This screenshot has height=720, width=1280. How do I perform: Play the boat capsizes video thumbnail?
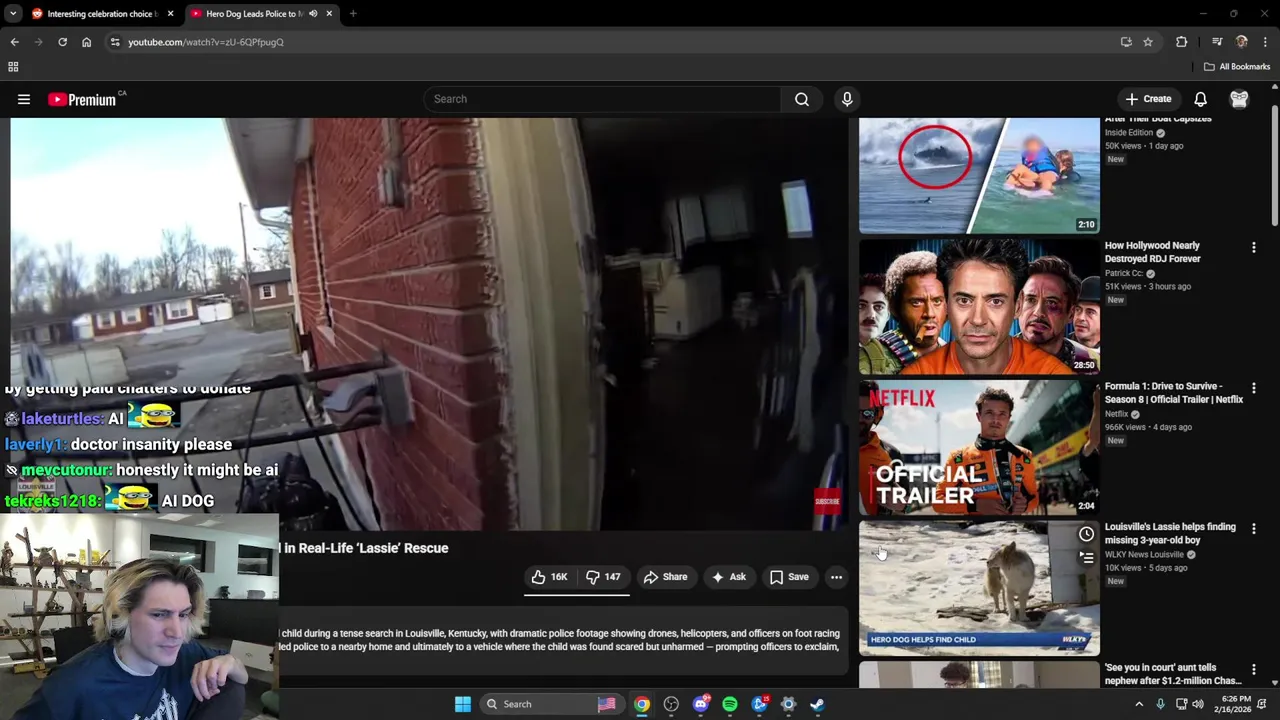point(979,176)
